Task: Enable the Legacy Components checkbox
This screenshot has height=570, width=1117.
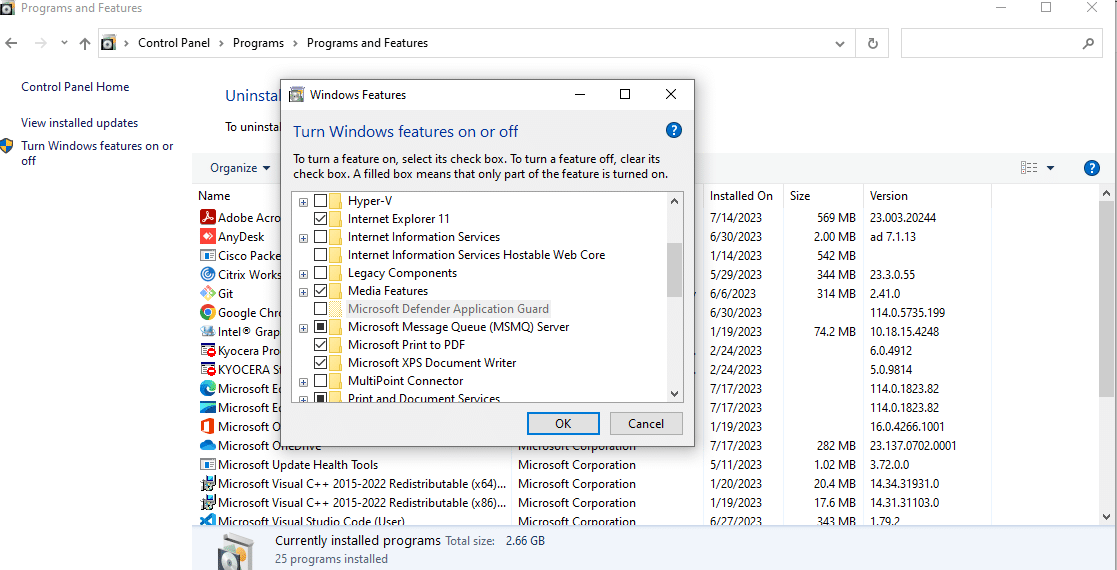Action: [x=321, y=273]
